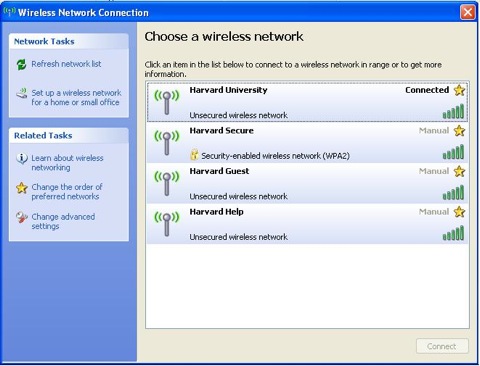Click the padlock icon on Harvard Secure
The image size is (480, 366).
pos(194,155)
